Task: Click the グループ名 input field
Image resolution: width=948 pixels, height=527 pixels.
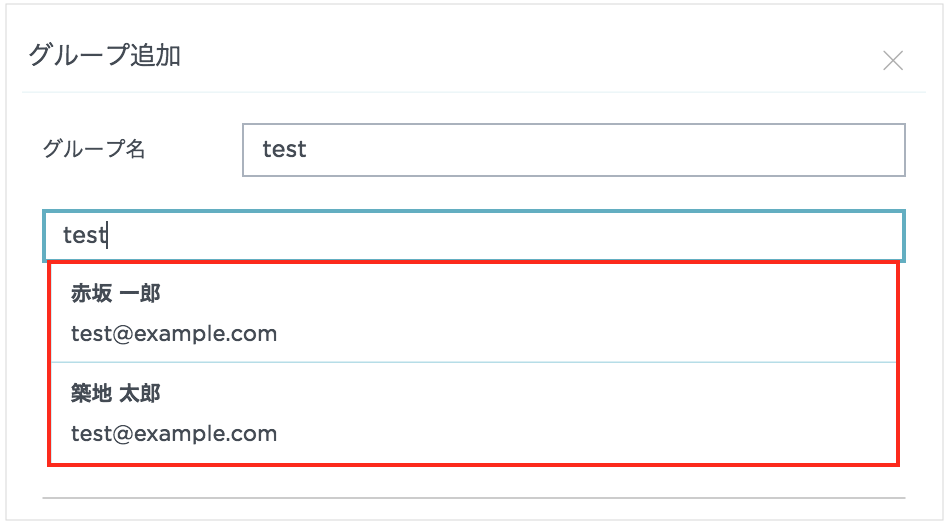Action: pyautogui.click(x=573, y=150)
